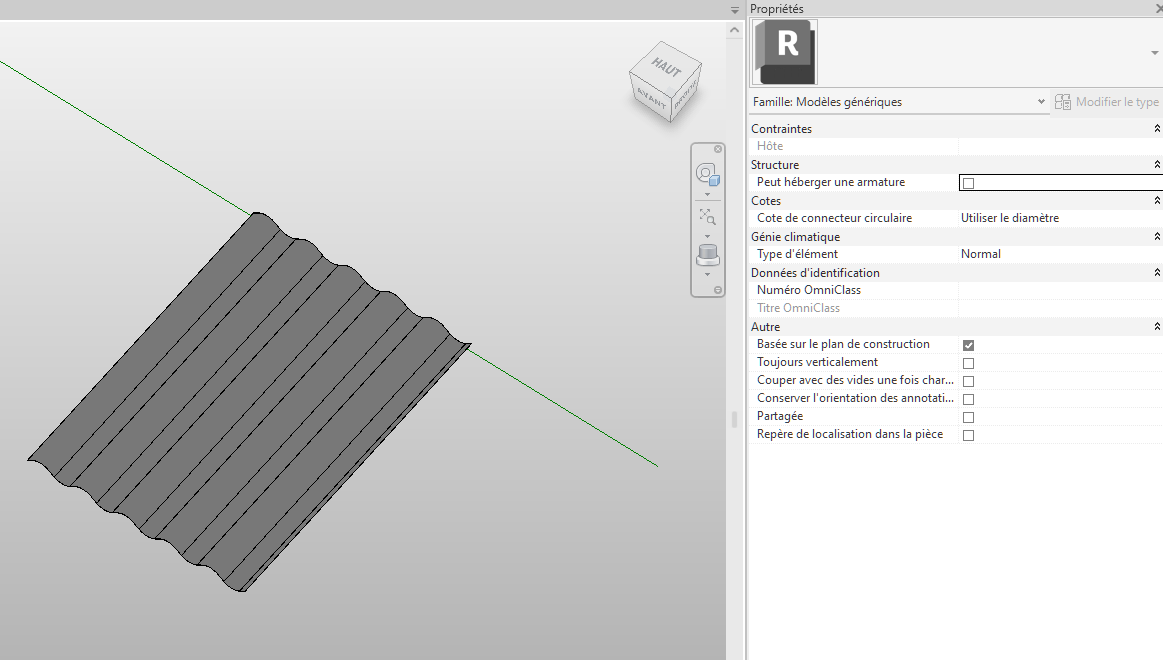Select the zoom tool on the navigation bar
1163x660 pixels.
707,217
